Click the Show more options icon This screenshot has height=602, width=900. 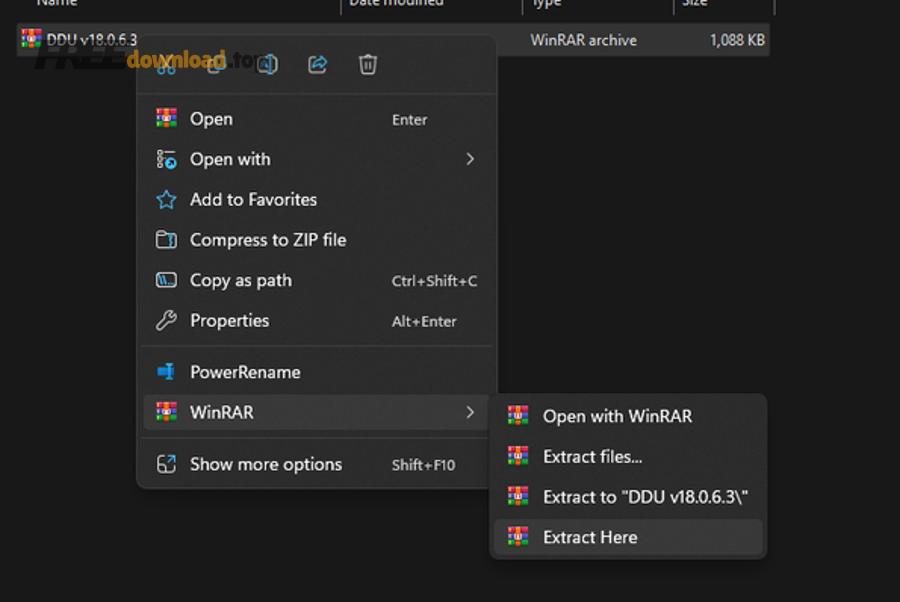point(166,464)
